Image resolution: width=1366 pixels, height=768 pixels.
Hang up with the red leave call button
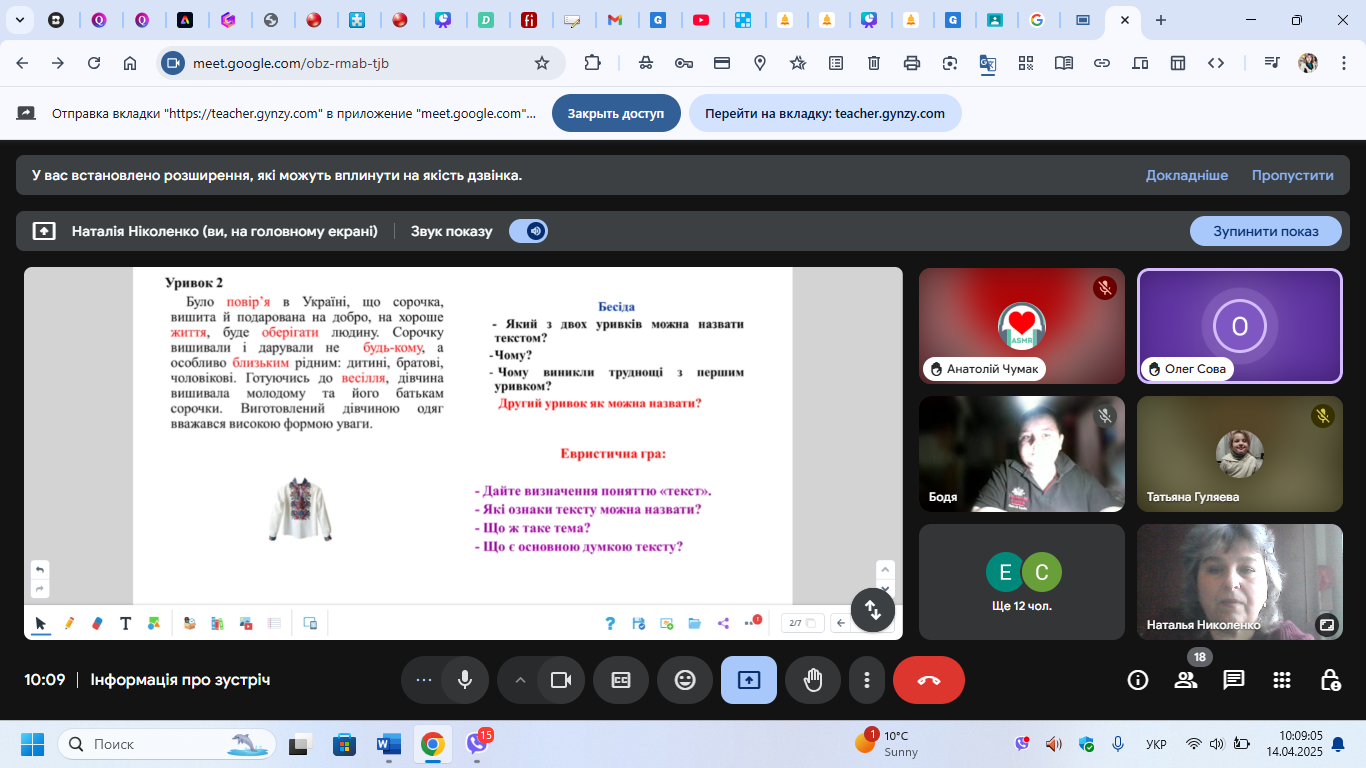pyautogui.click(x=929, y=680)
